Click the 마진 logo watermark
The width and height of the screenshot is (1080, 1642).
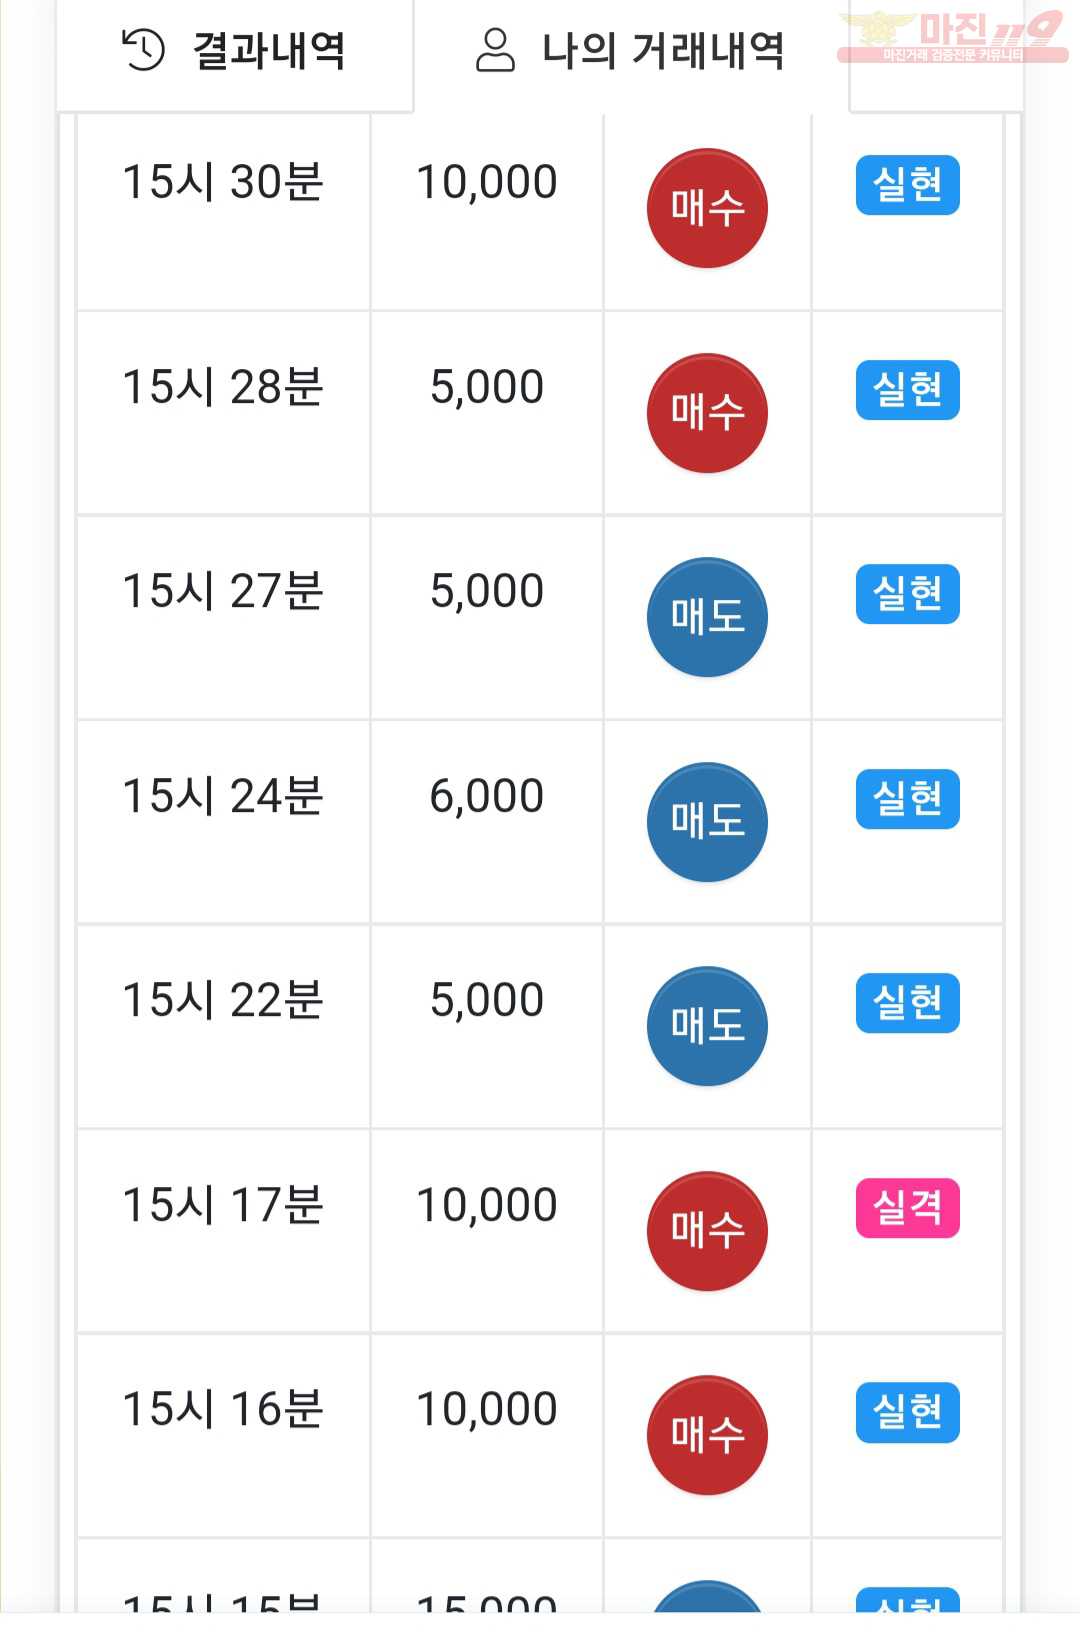(952, 37)
